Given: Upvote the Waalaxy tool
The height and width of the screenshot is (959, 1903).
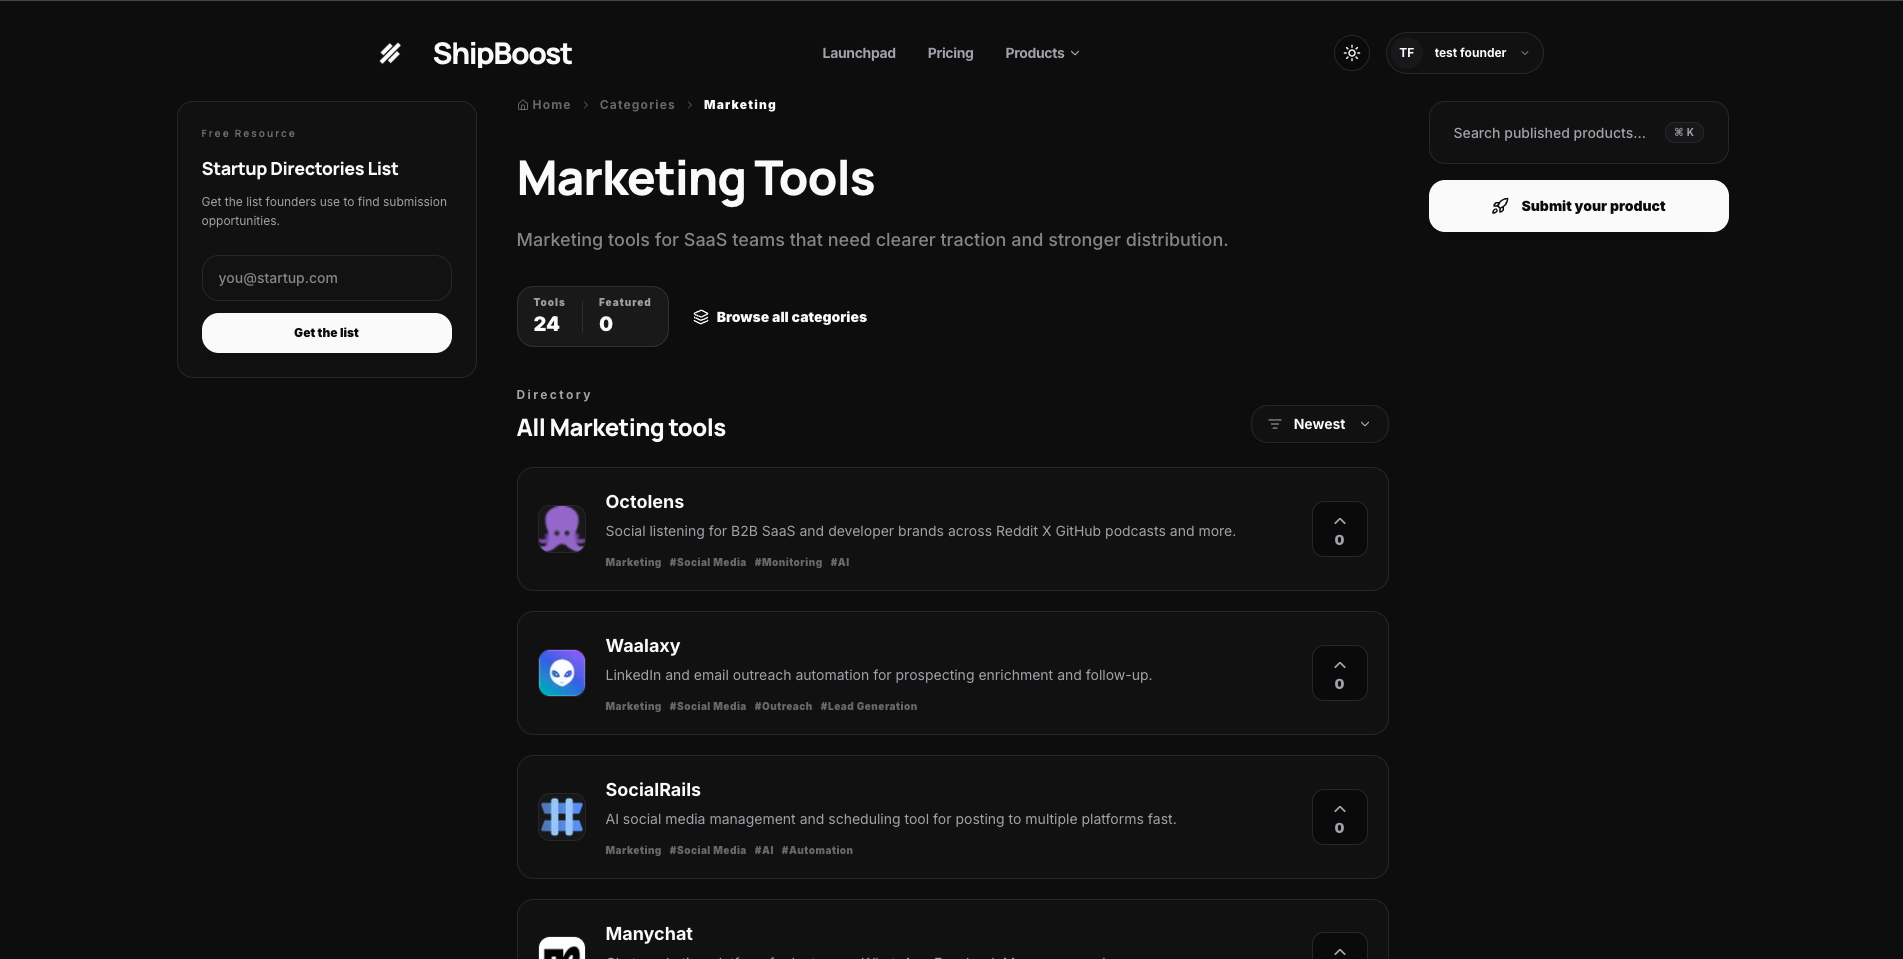Looking at the screenshot, I should [x=1339, y=673].
